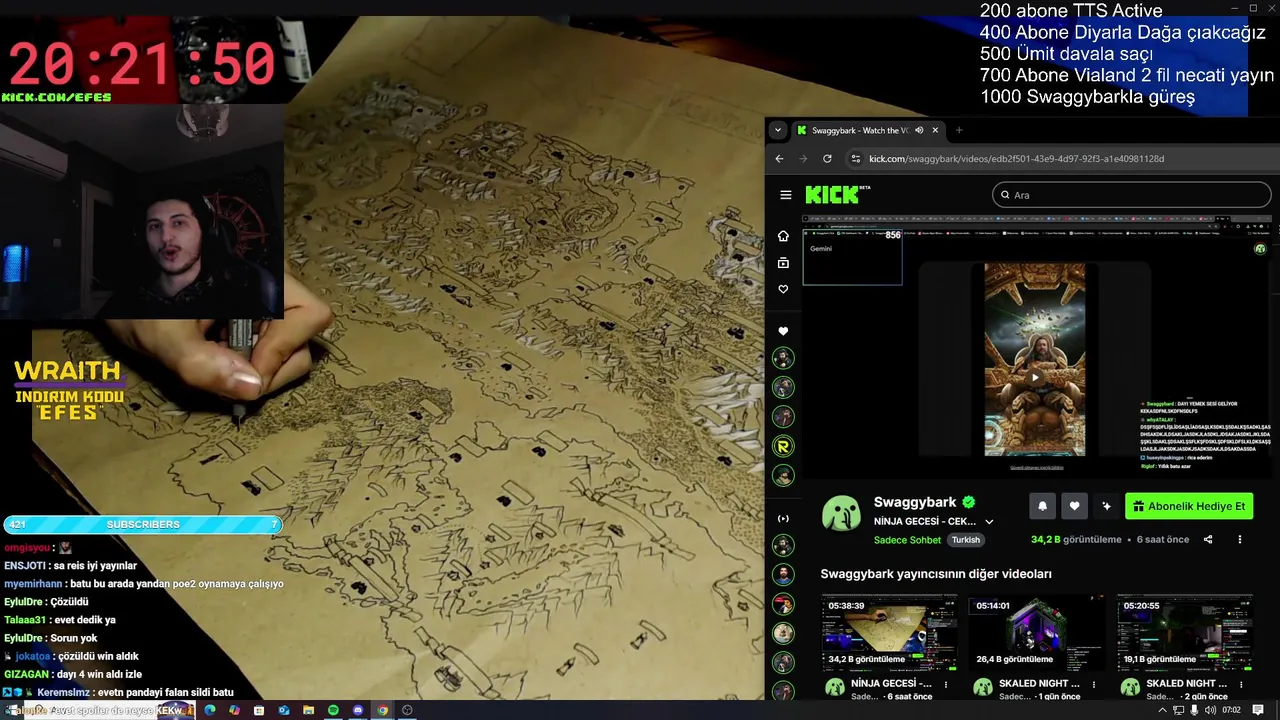Play the Swaggybark video
Viewport: 1280px width, 720px height.
[1035, 377]
